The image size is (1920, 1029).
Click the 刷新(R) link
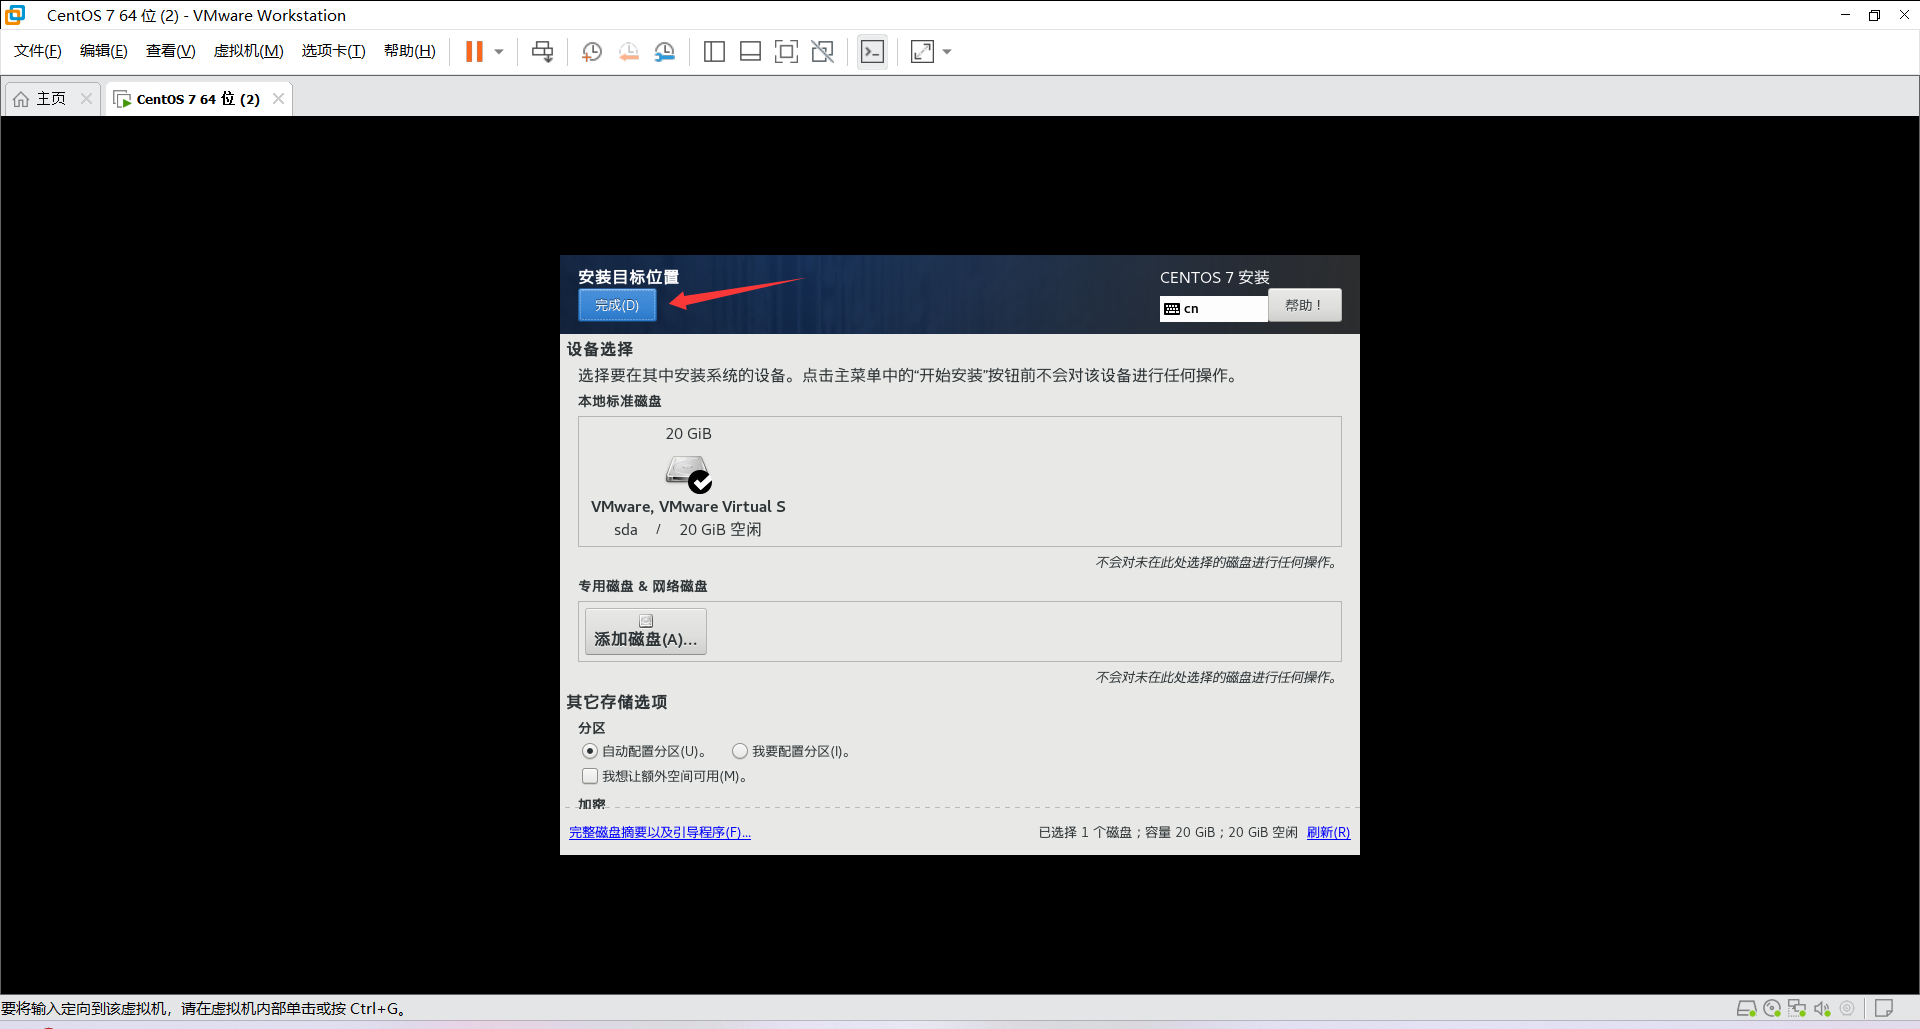coord(1328,832)
